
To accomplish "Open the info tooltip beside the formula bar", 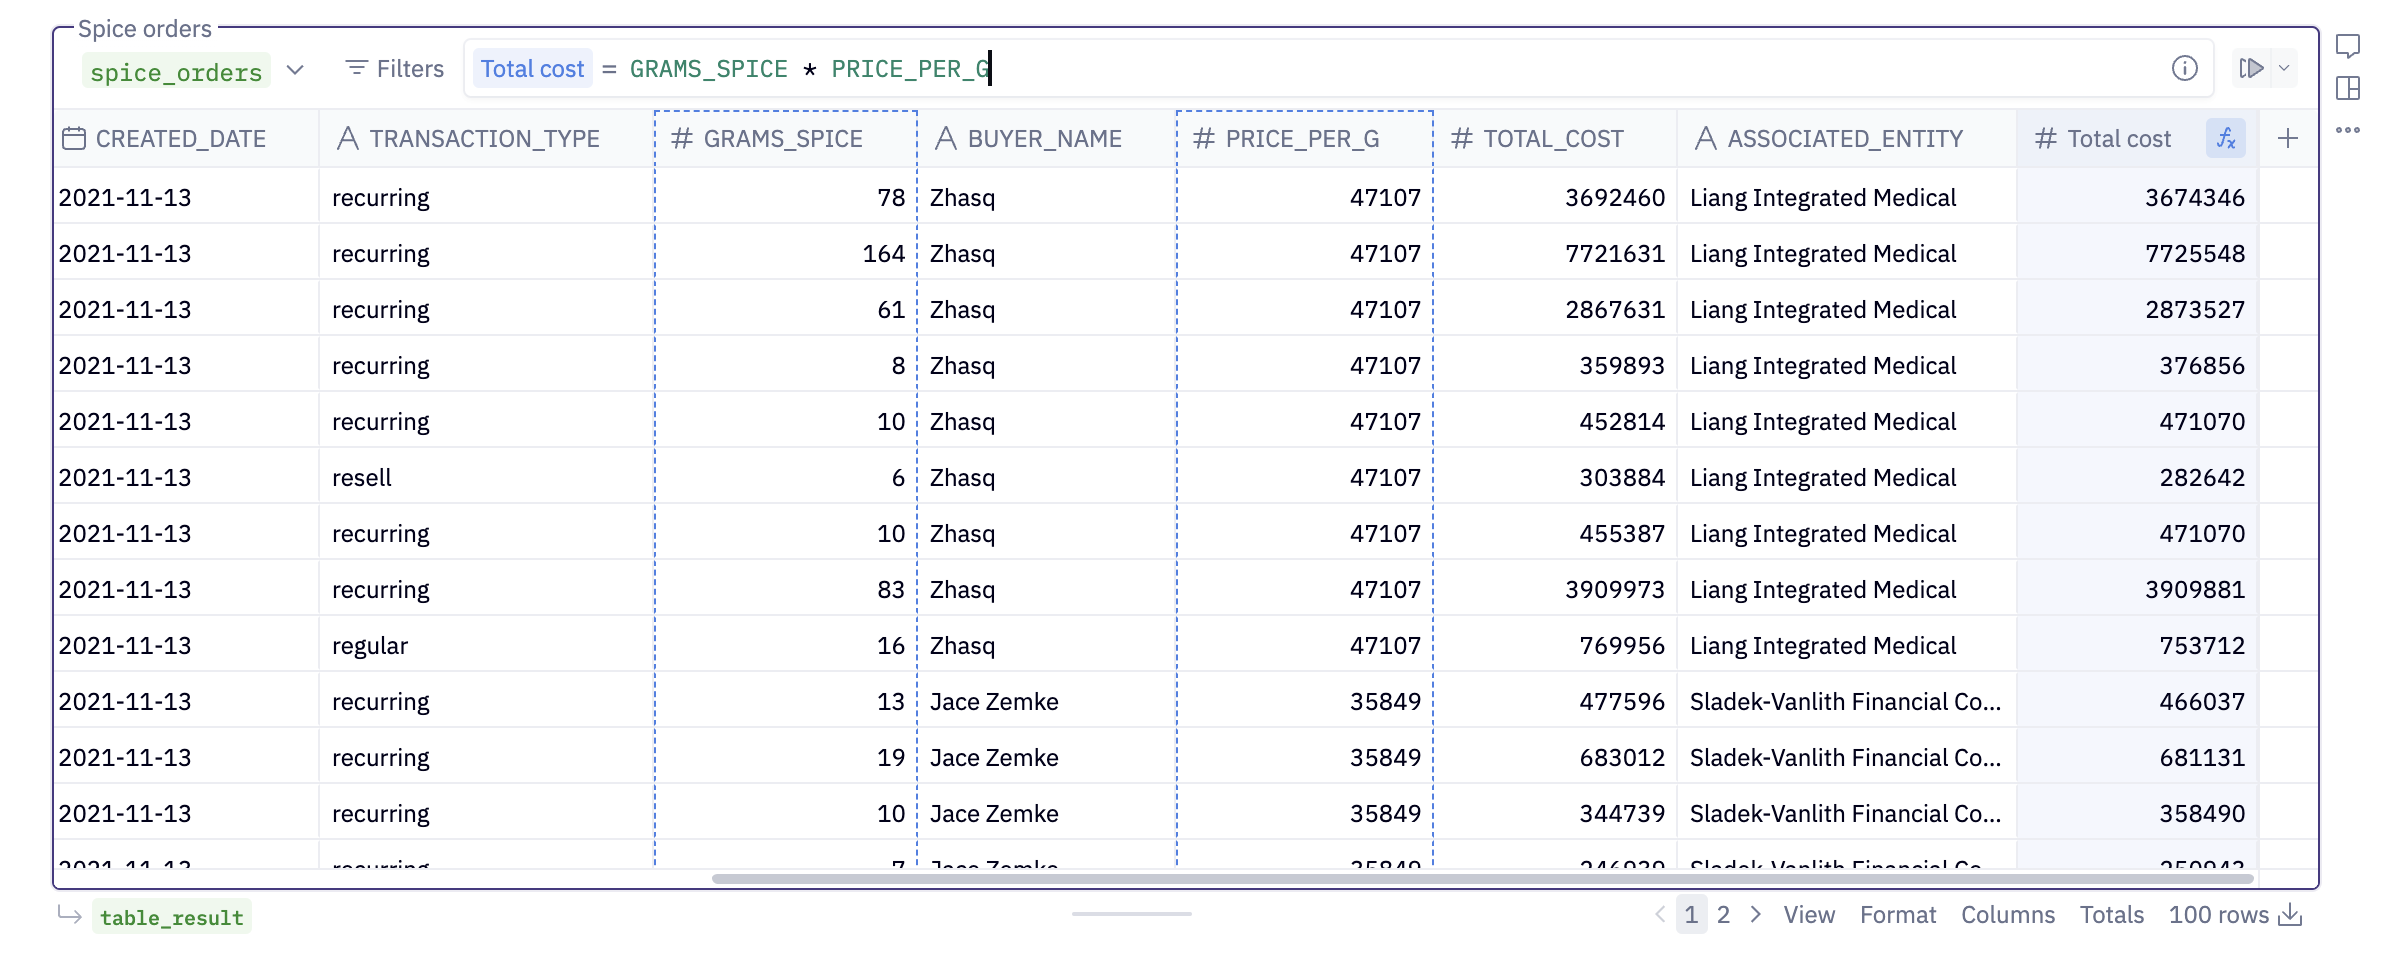I will (2184, 68).
